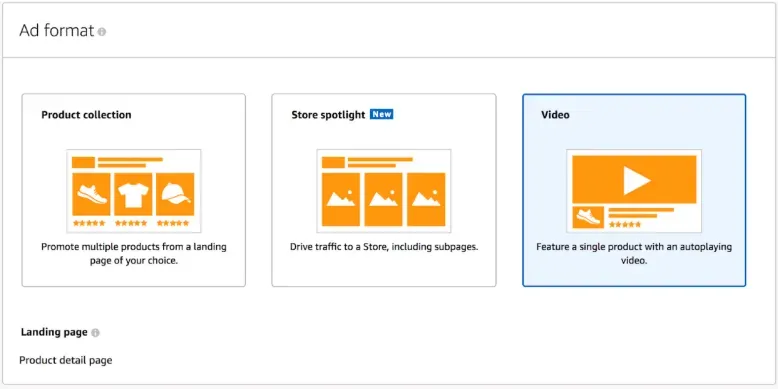Image resolution: width=778 pixels, height=389 pixels.
Task: Click the 'Promote multiple products' description text
Action: [133, 254]
